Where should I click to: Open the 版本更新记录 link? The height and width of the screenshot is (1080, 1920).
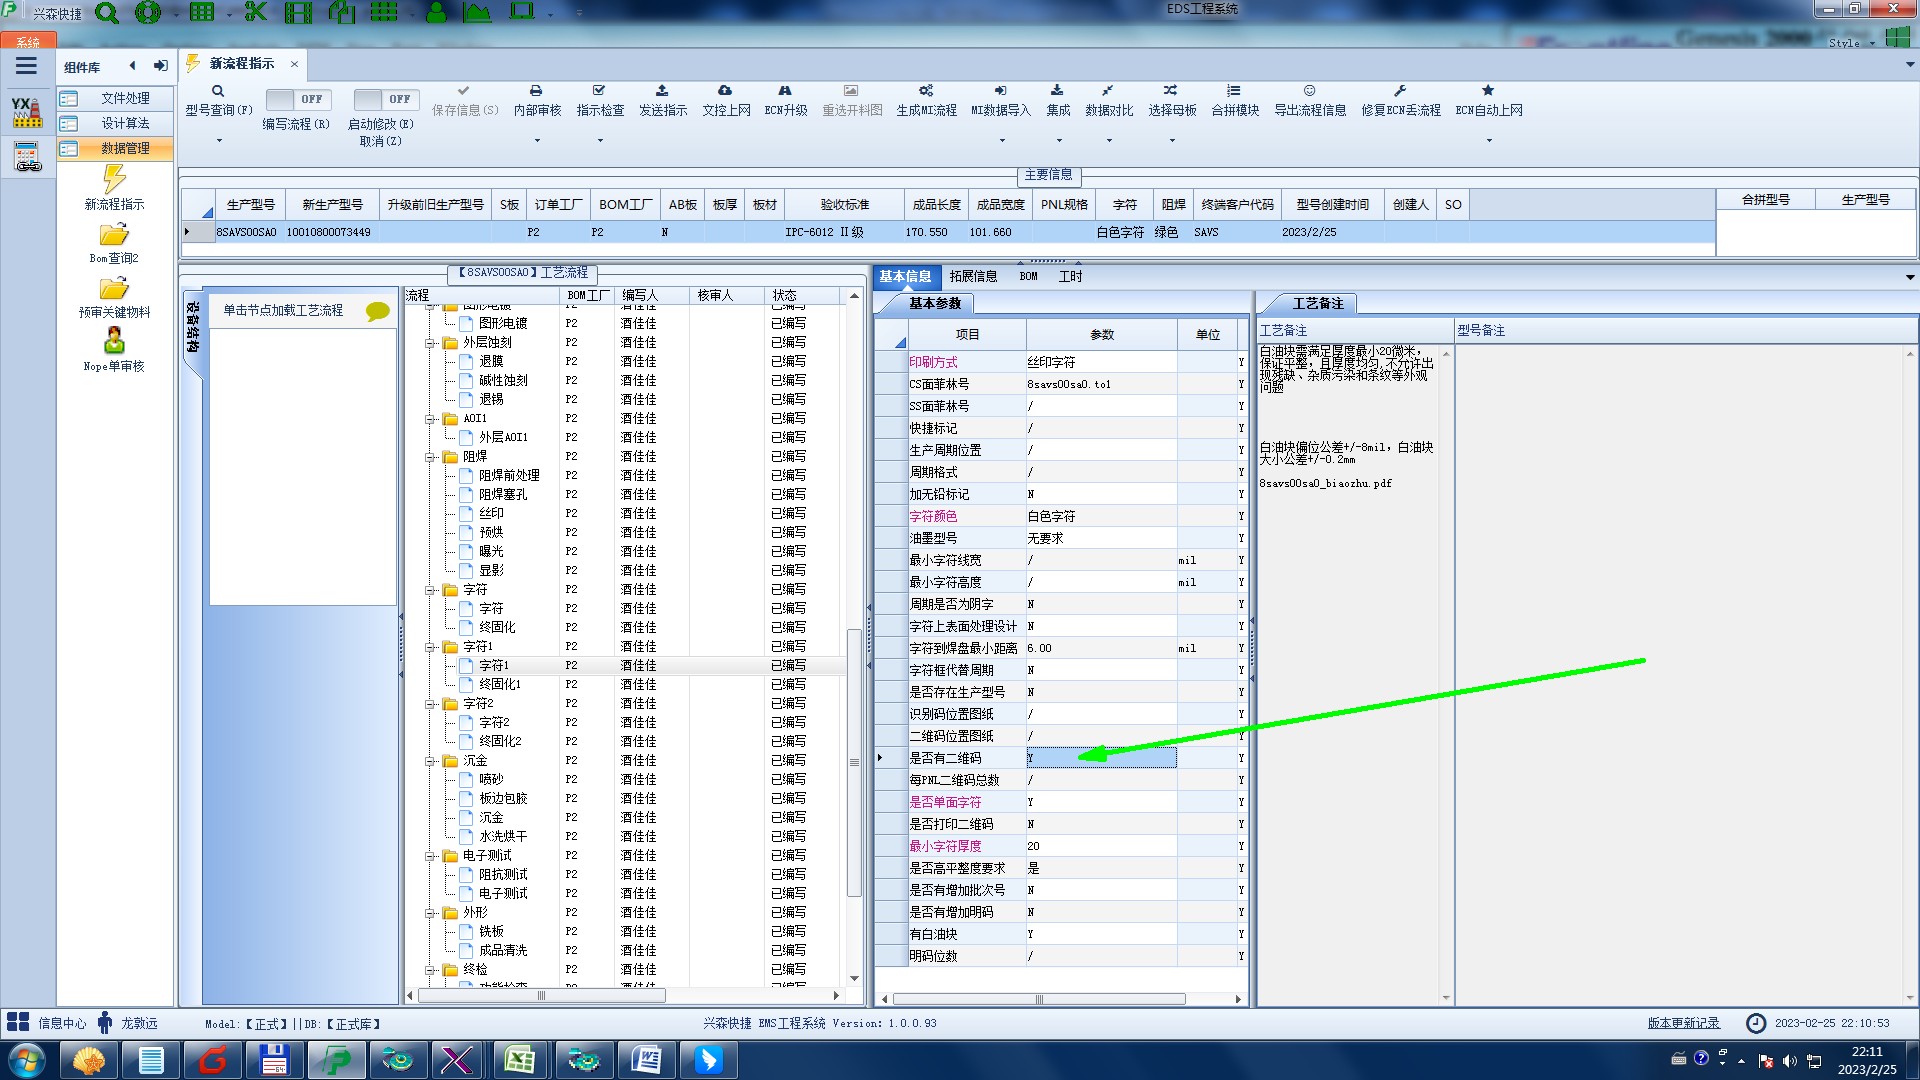[x=1683, y=1023]
